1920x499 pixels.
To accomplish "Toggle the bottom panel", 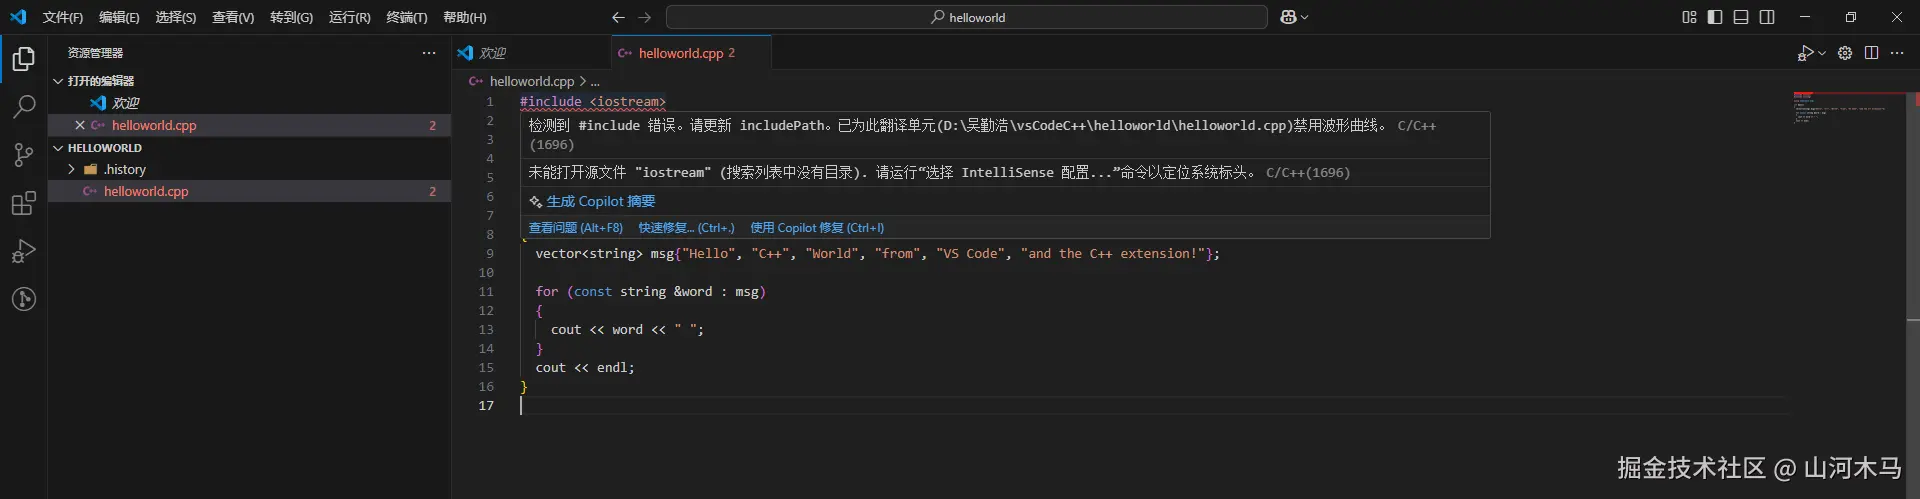I will 1741,17.
